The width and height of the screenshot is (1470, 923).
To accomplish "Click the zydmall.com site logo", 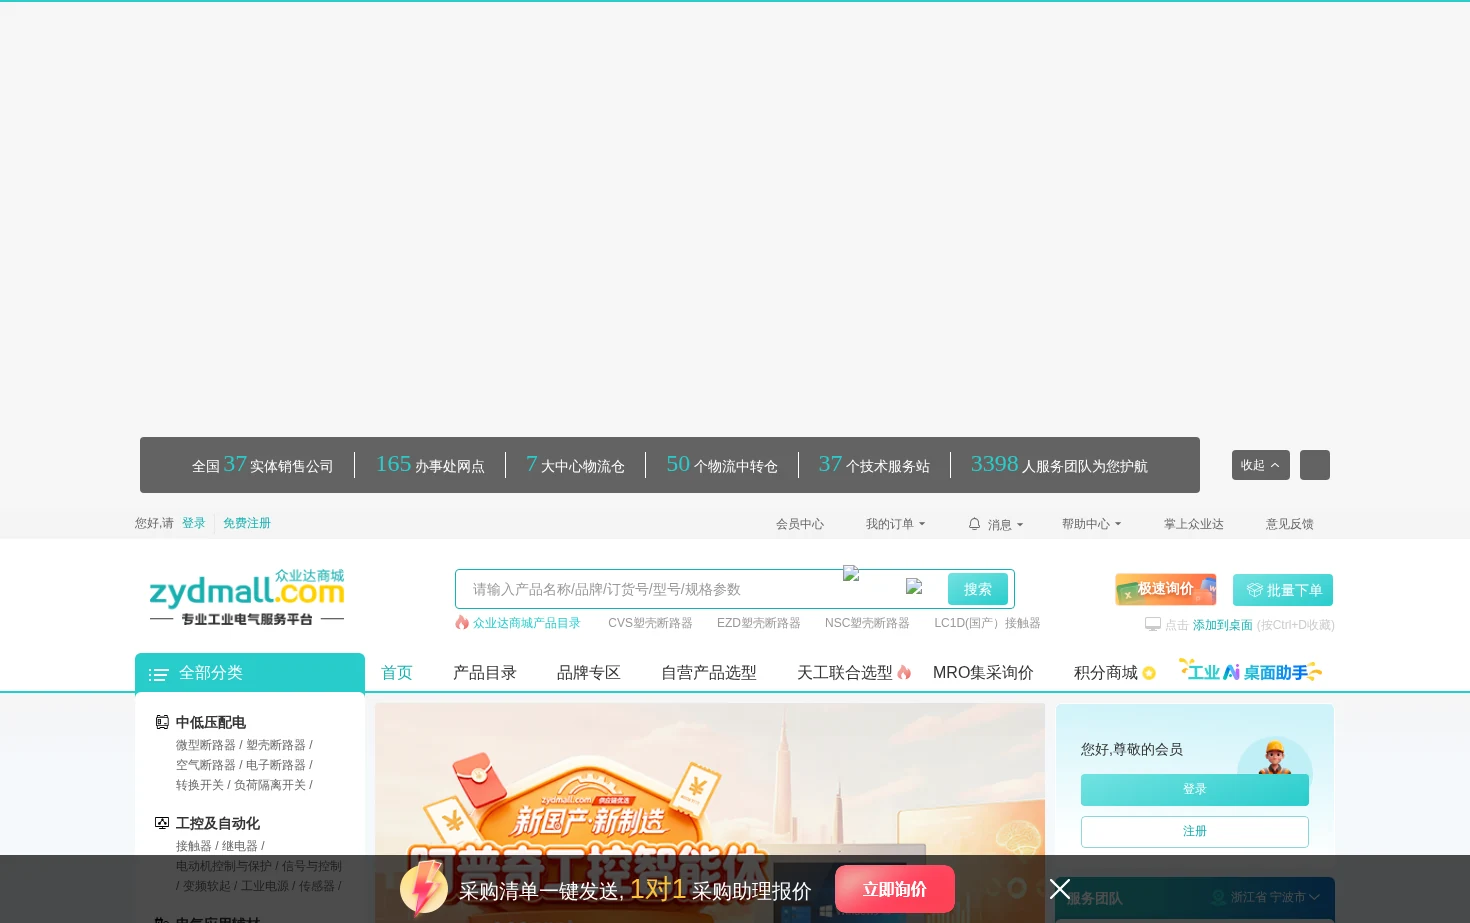I will 247,598.
